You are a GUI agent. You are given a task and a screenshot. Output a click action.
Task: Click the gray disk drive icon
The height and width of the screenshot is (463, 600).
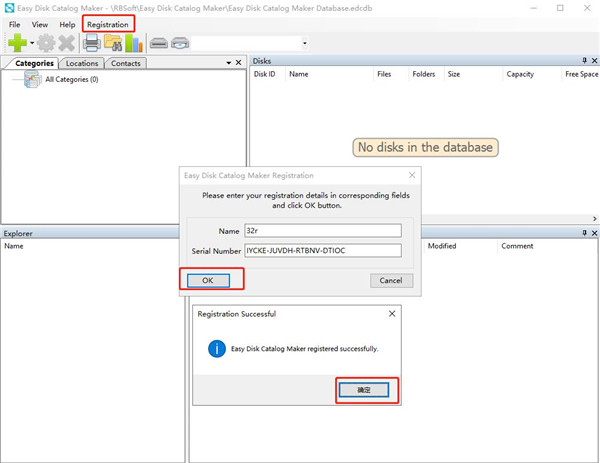pyautogui.click(x=159, y=43)
